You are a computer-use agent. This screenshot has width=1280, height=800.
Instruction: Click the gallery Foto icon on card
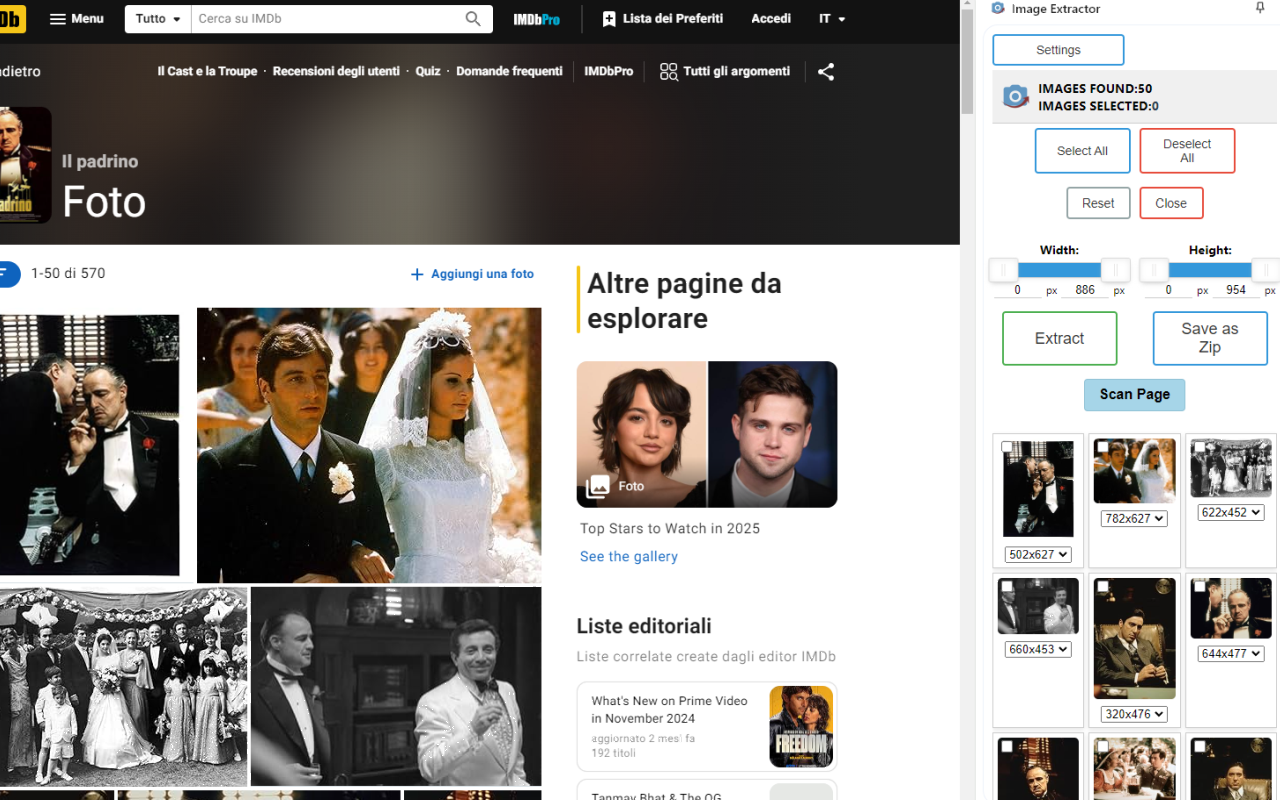[598, 486]
